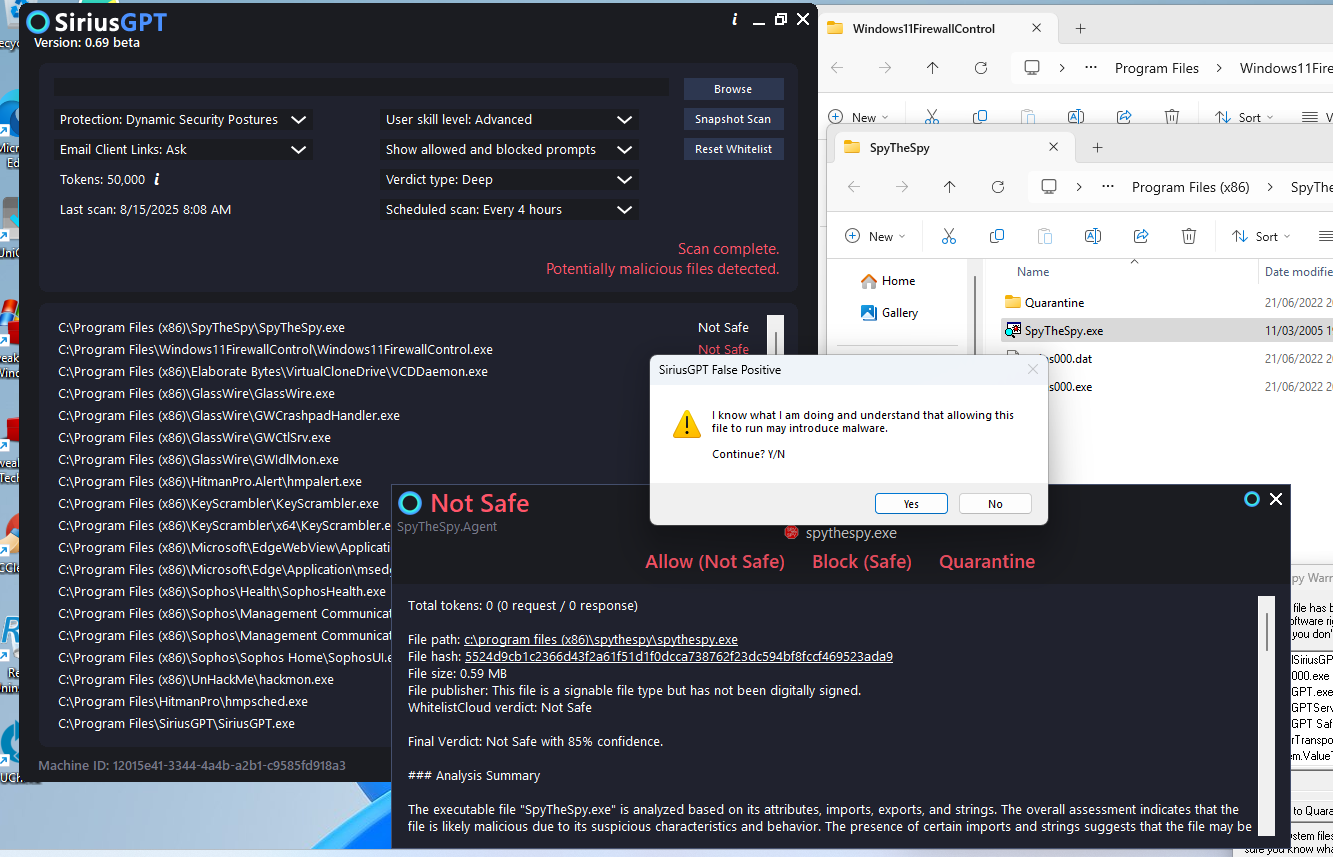The image size is (1333, 857).
Task: Click Rename icon in SpyTheSpy Explorer toolbar
Action: tap(1093, 237)
